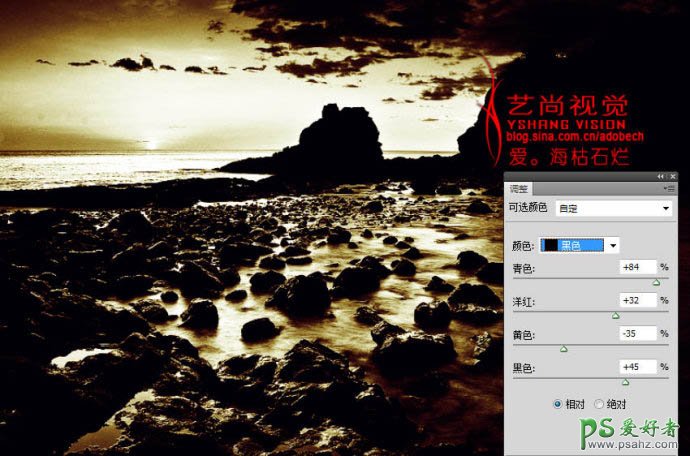The height and width of the screenshot is (456, 690).
Task: Expand the 颜色 dropdown set to 黑色
Action: click(581, 245)
